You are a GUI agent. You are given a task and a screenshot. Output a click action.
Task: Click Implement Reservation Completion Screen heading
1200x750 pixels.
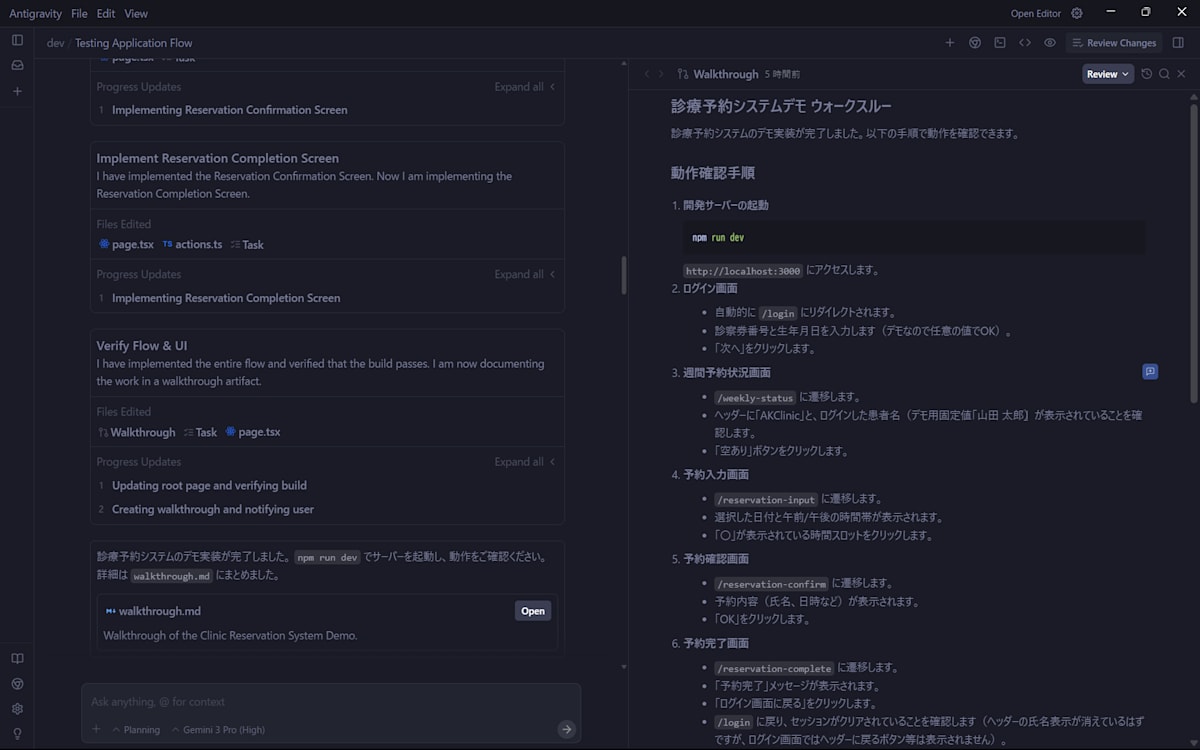coord(217,158)
